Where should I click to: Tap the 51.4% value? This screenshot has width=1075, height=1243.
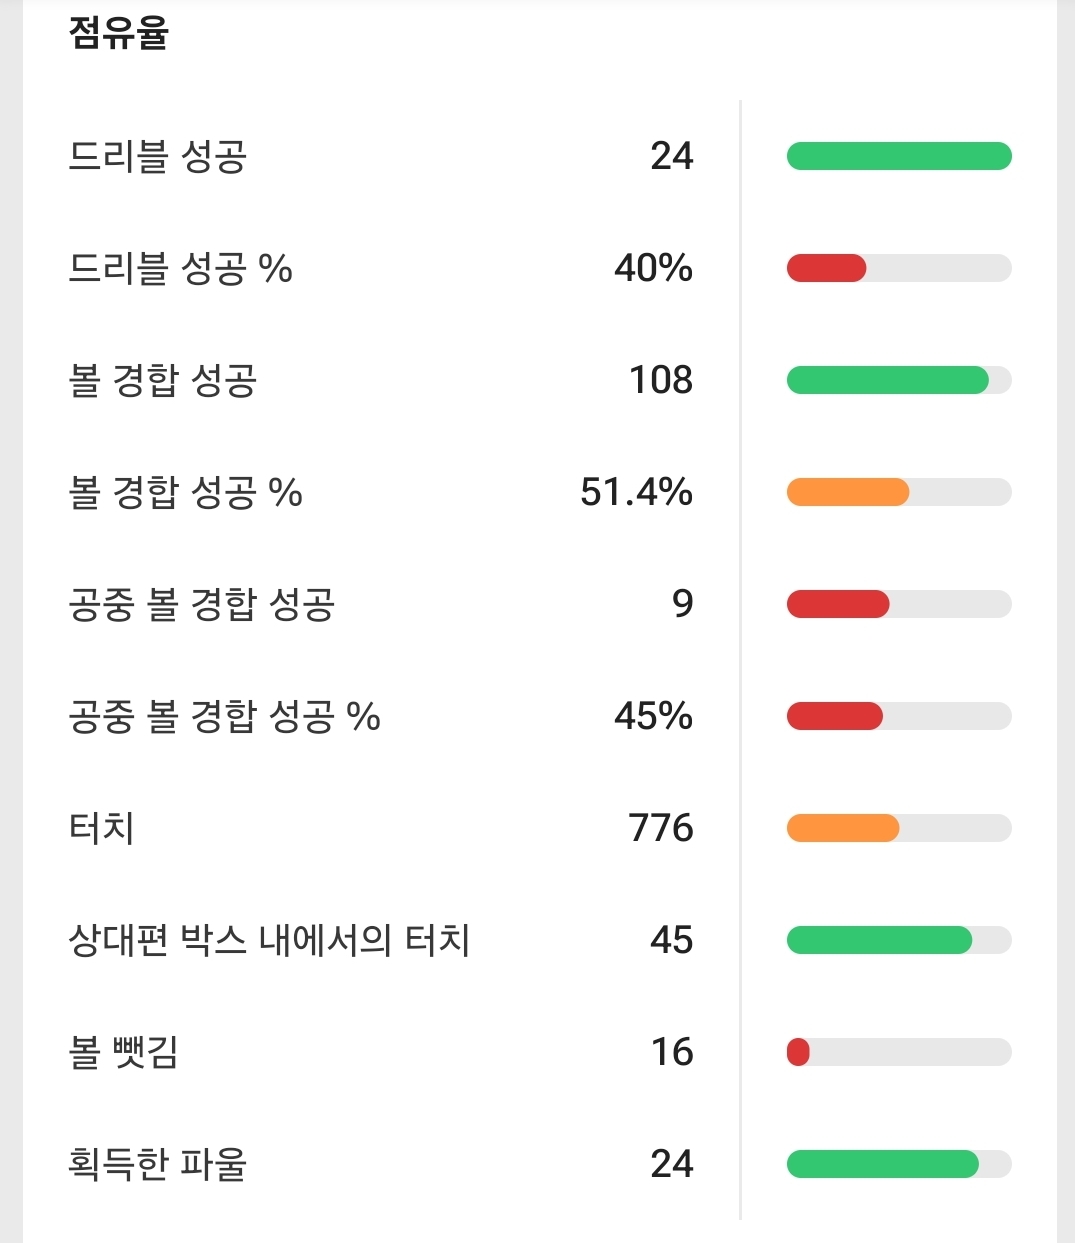[636, 492]
